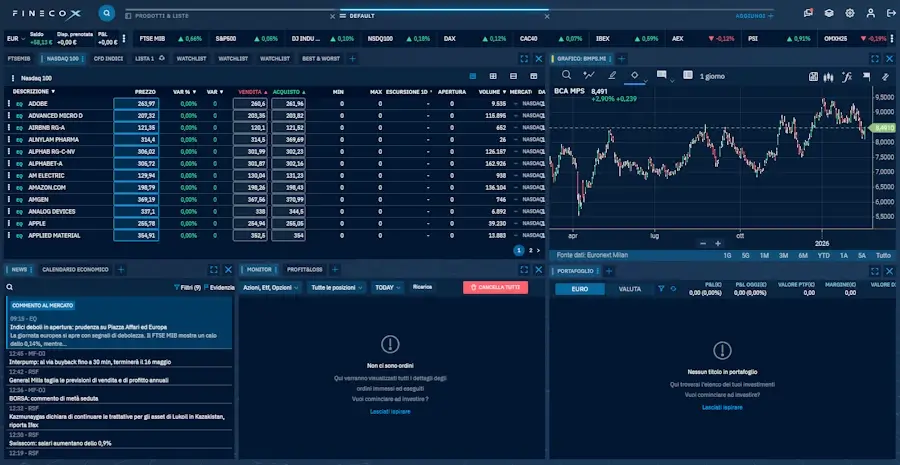The width and height of the screenshot is (900, 465).
Task: Click the portfolio filter funnel icon
Action: (661, 289)
